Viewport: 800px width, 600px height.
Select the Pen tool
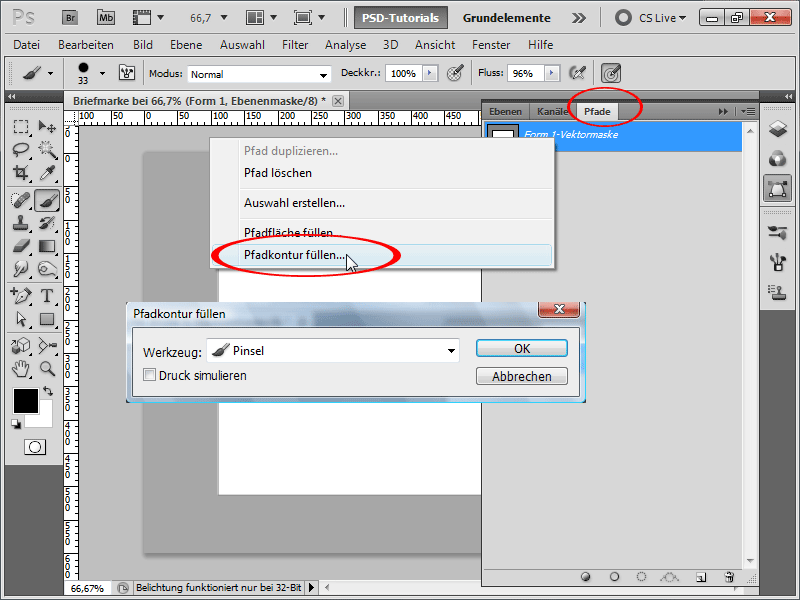pyautogui.click(x=21, y=296)
